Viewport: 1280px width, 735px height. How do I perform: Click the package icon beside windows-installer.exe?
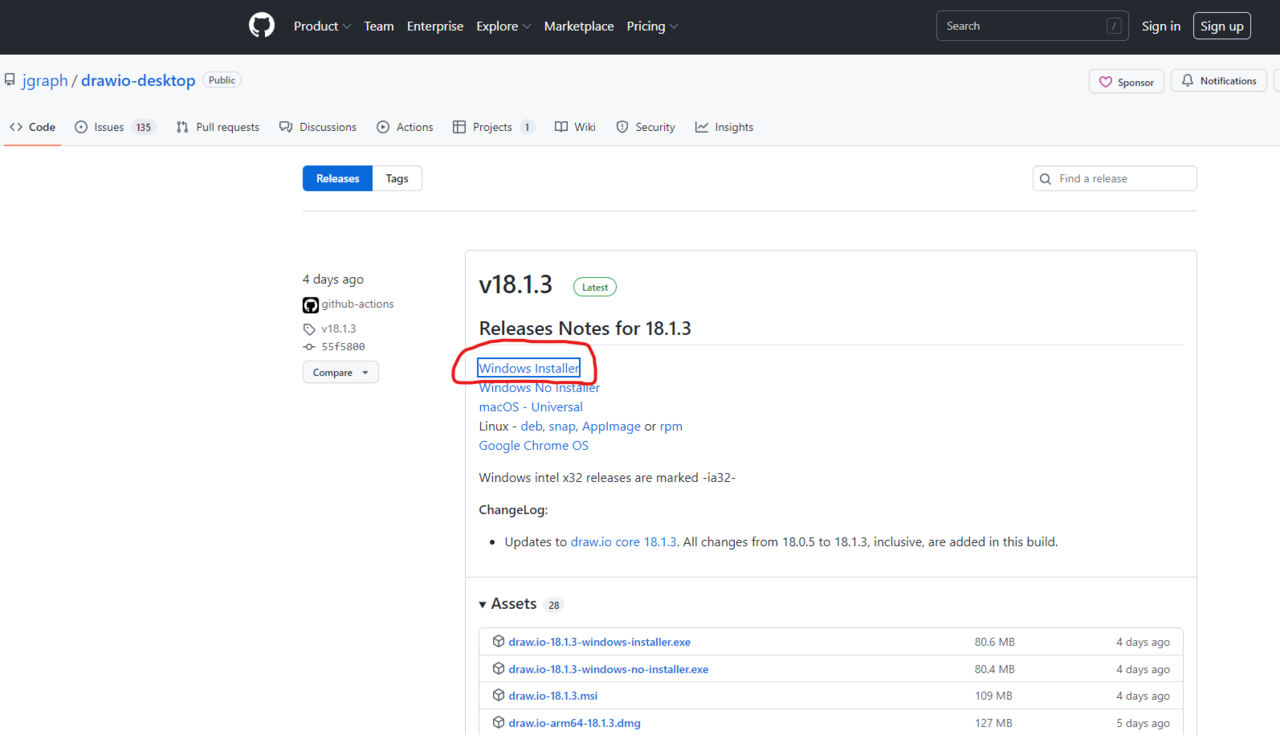click(498, 641)
